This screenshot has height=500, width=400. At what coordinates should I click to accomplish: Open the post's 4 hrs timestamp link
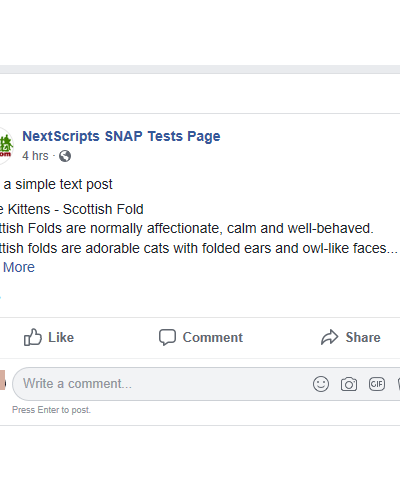(x=35, y=156)
